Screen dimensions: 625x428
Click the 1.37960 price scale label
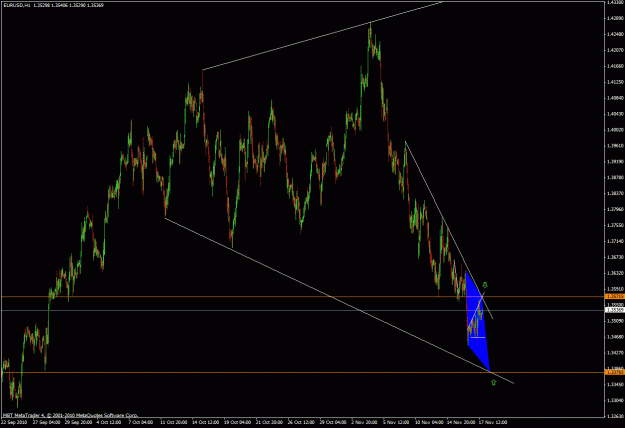pos(615,209)
